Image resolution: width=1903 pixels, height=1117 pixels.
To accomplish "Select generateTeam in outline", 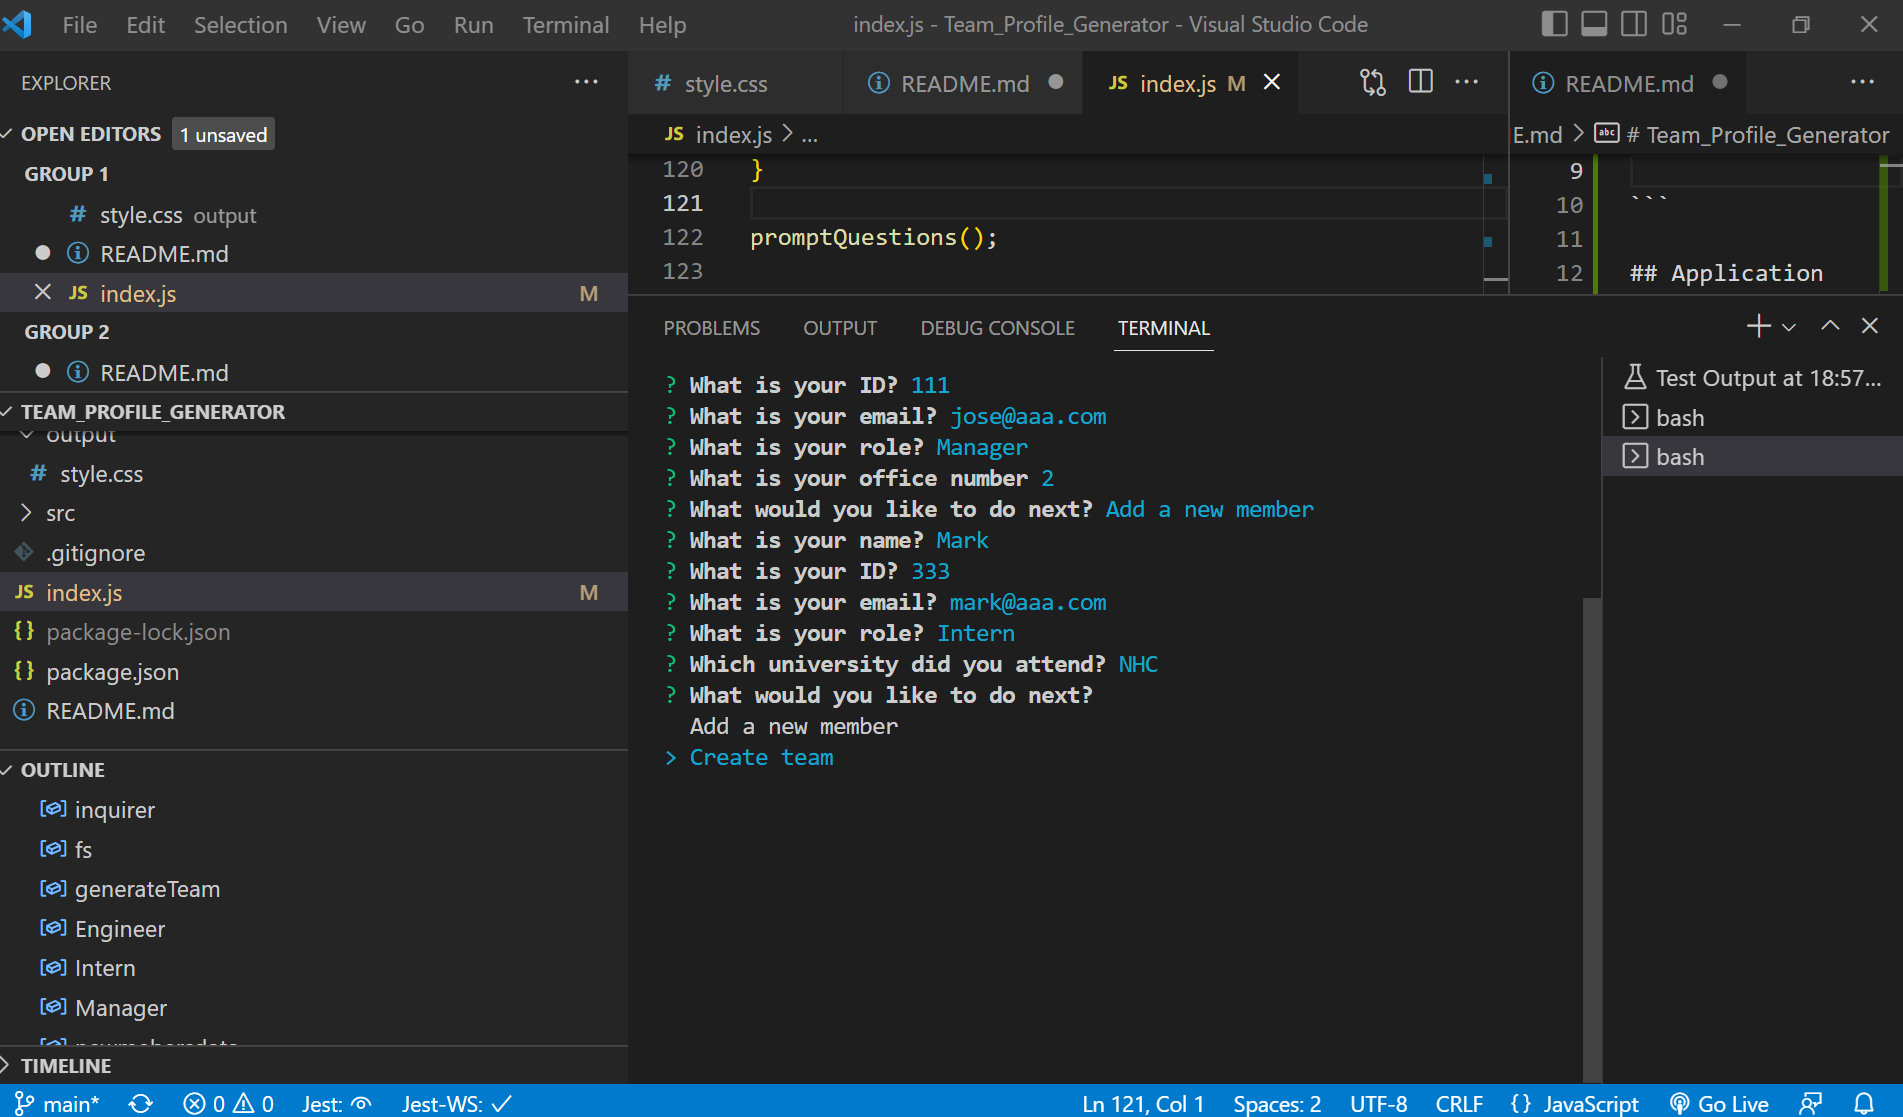I will [147, 889].
